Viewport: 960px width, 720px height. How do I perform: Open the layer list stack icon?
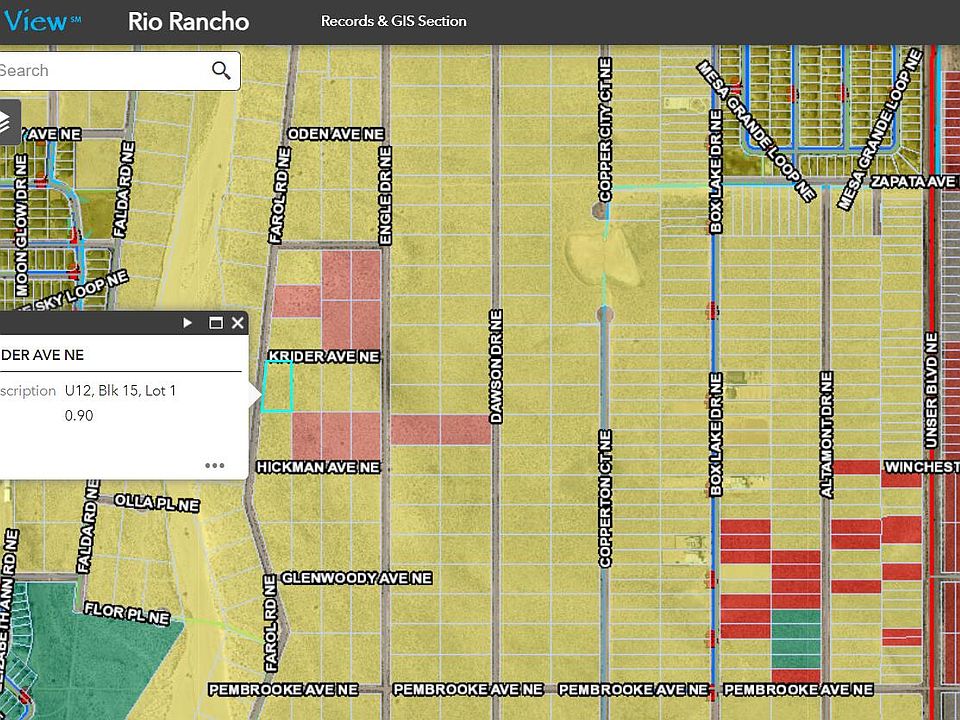7,121
